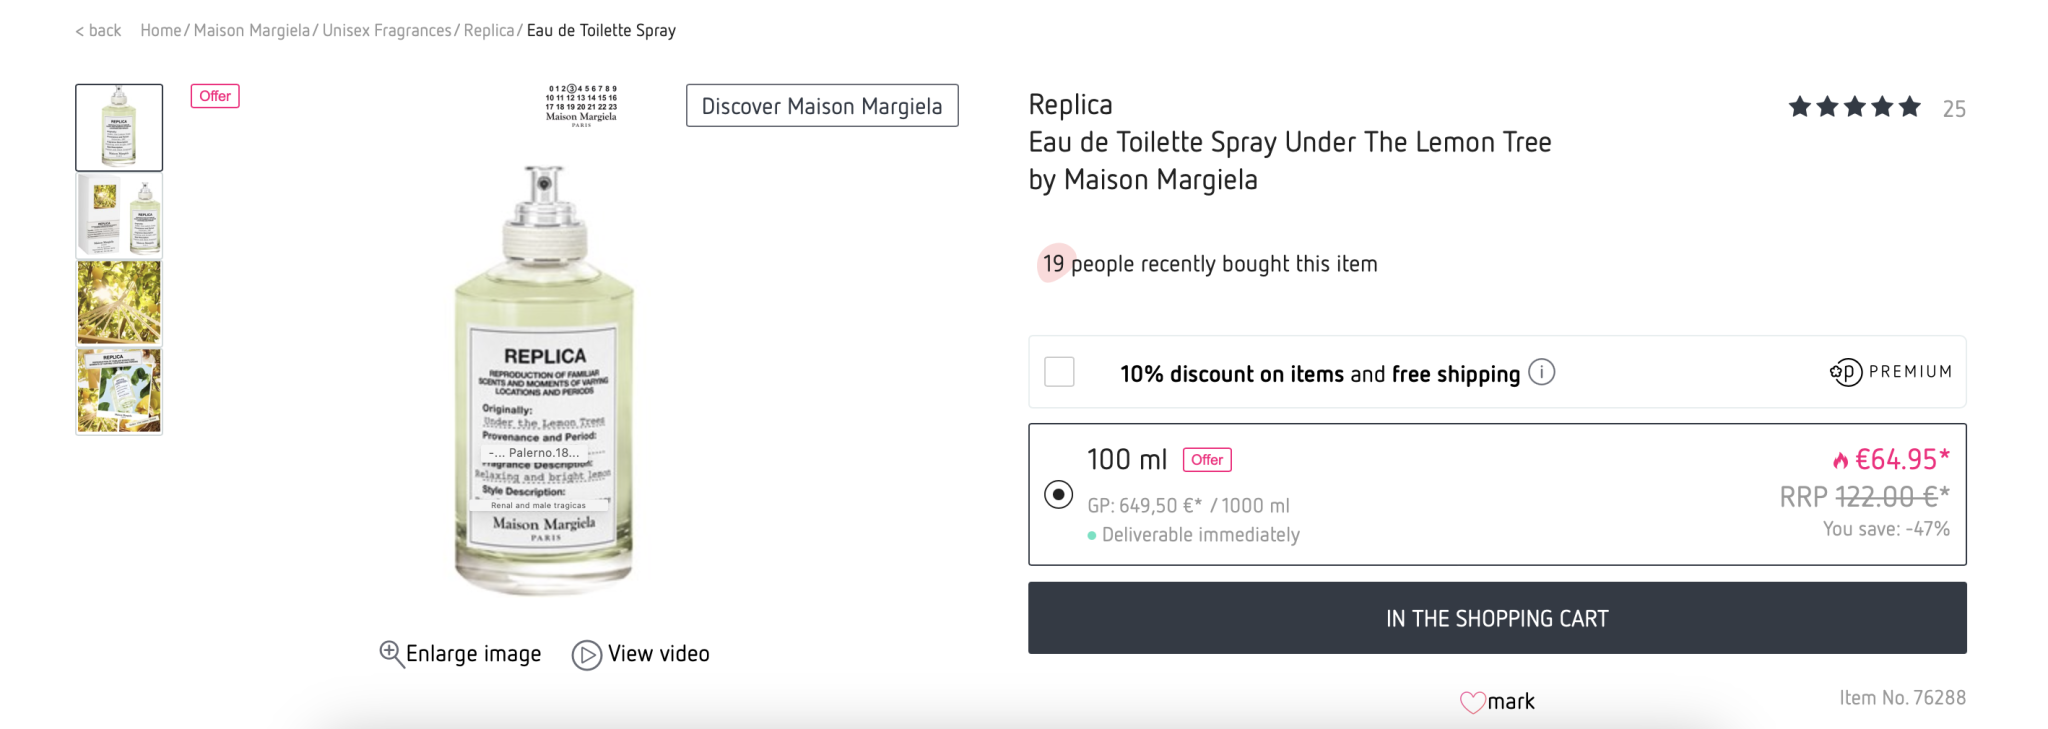Image resolution: width=2048 pixels, height=729 pixels.
Task: Click the five-star rating
Action: (x=1854, y=107)
